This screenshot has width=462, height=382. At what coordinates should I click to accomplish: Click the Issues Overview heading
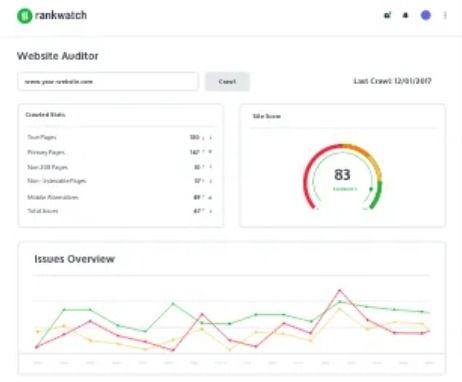[74, 259]
